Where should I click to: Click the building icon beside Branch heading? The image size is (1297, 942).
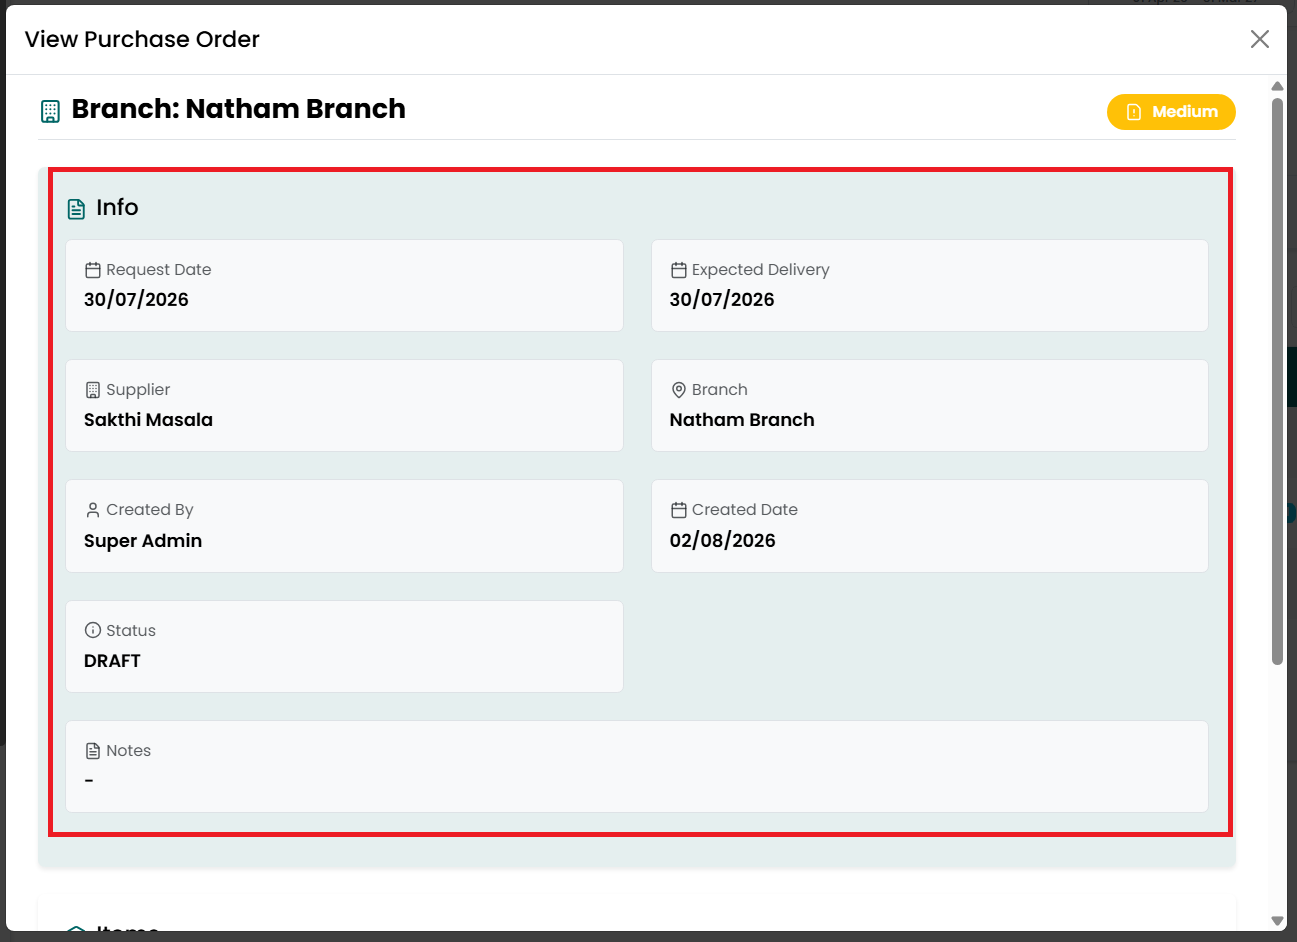tap(50, 111)
